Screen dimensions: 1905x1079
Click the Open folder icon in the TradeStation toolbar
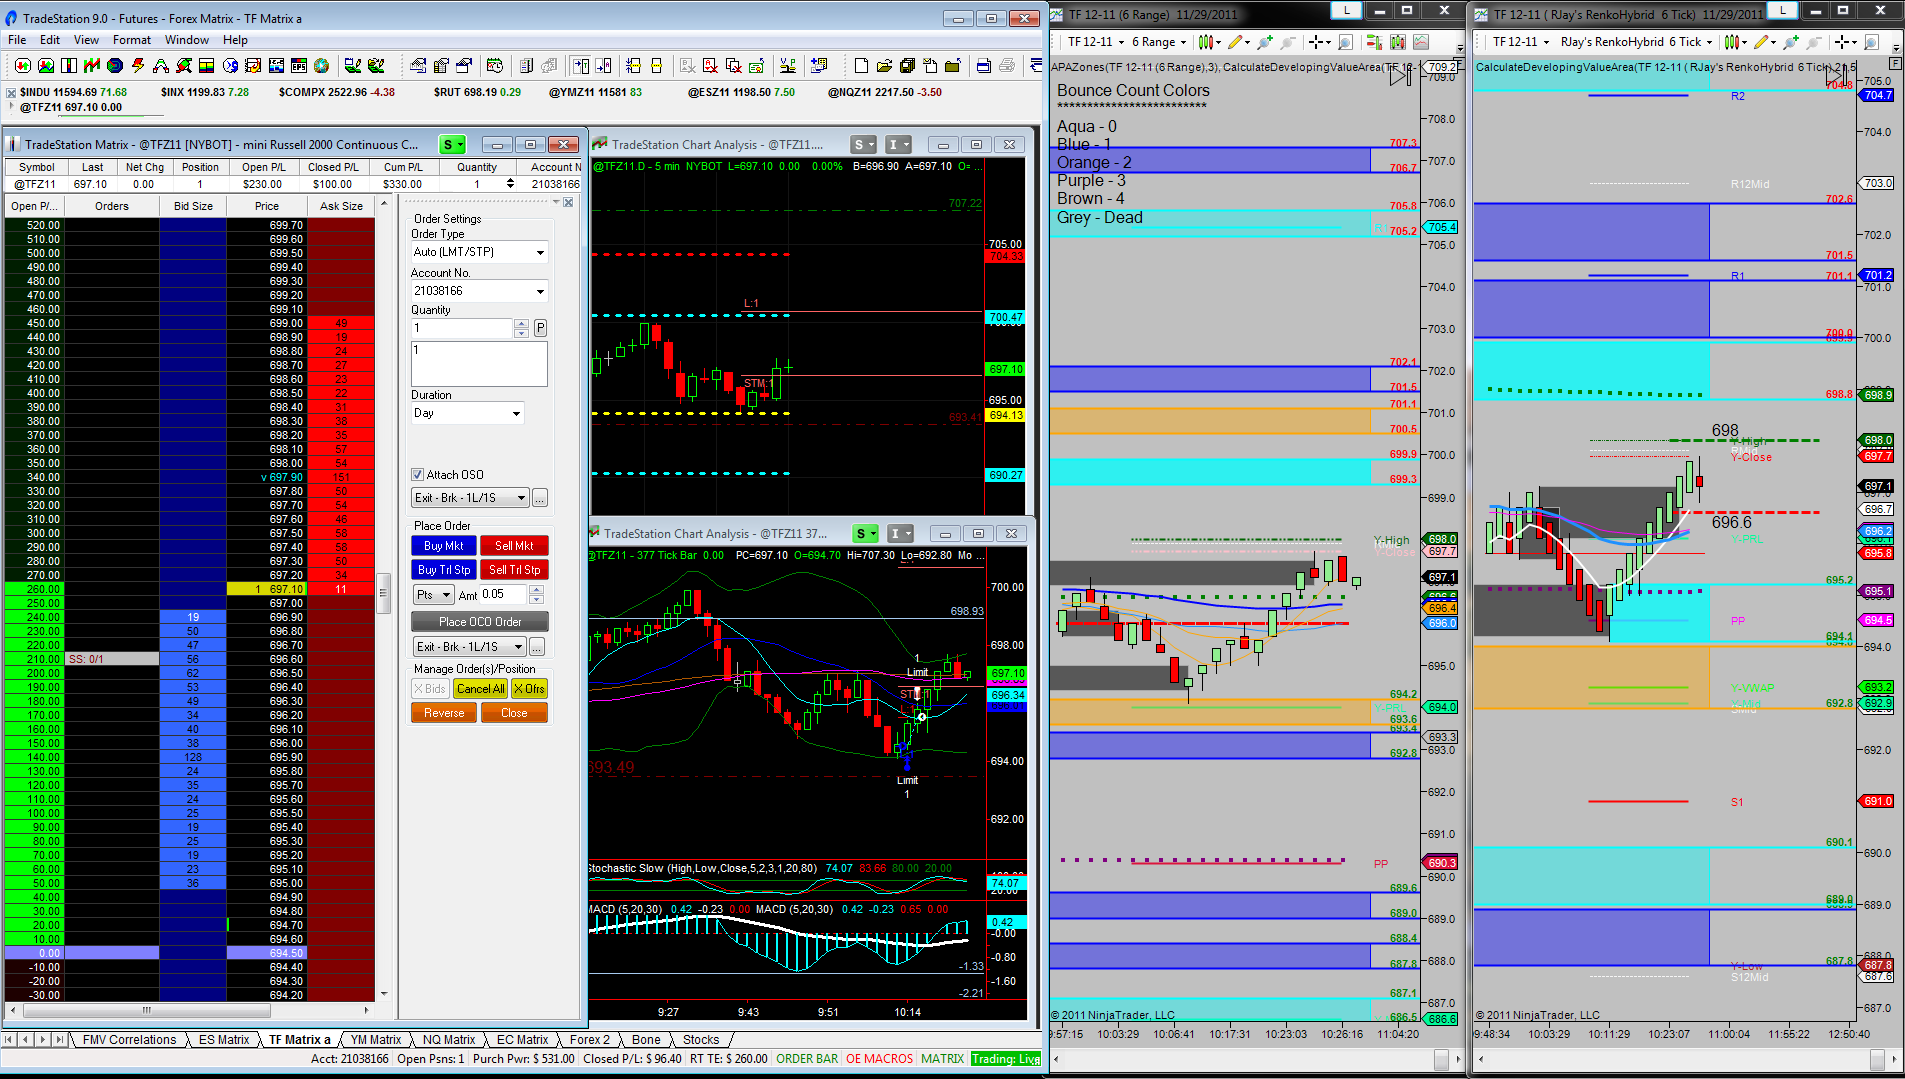[x=884, y=66]
